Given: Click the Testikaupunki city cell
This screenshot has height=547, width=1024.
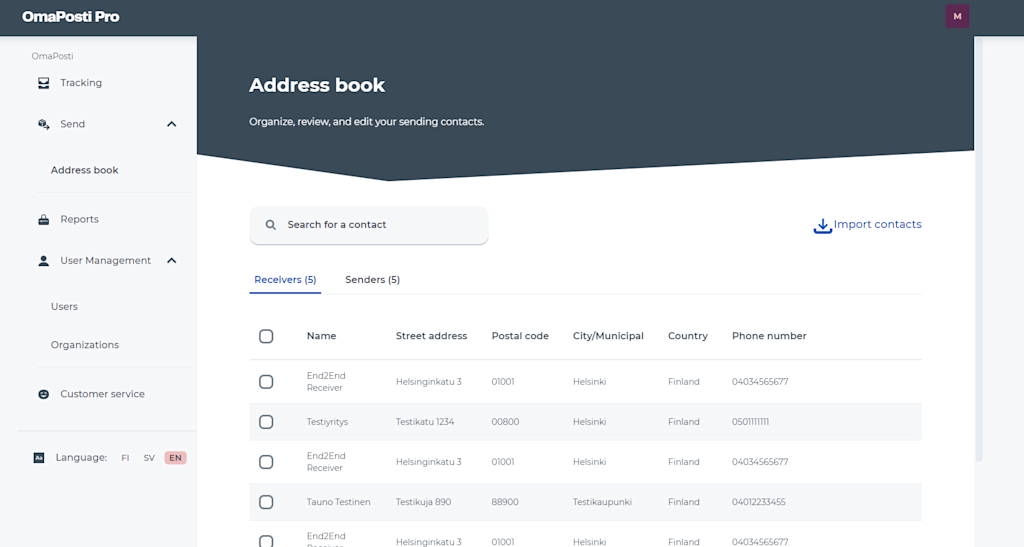Looking at the screenshot, I should point(602,502).
